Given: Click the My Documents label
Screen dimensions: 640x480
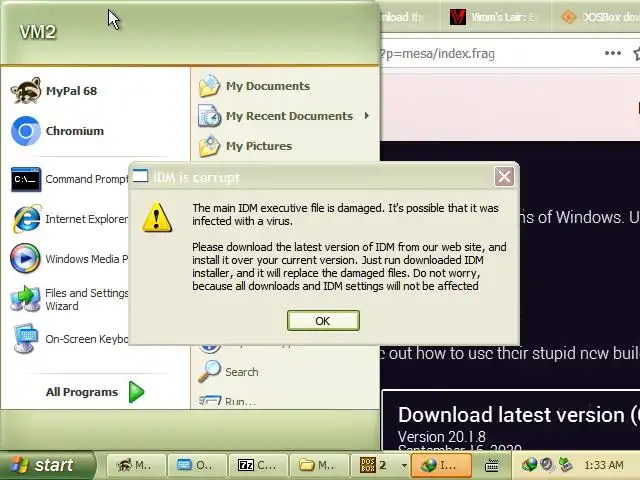Looking at the screenshot, I should click(x=268, y=86).
